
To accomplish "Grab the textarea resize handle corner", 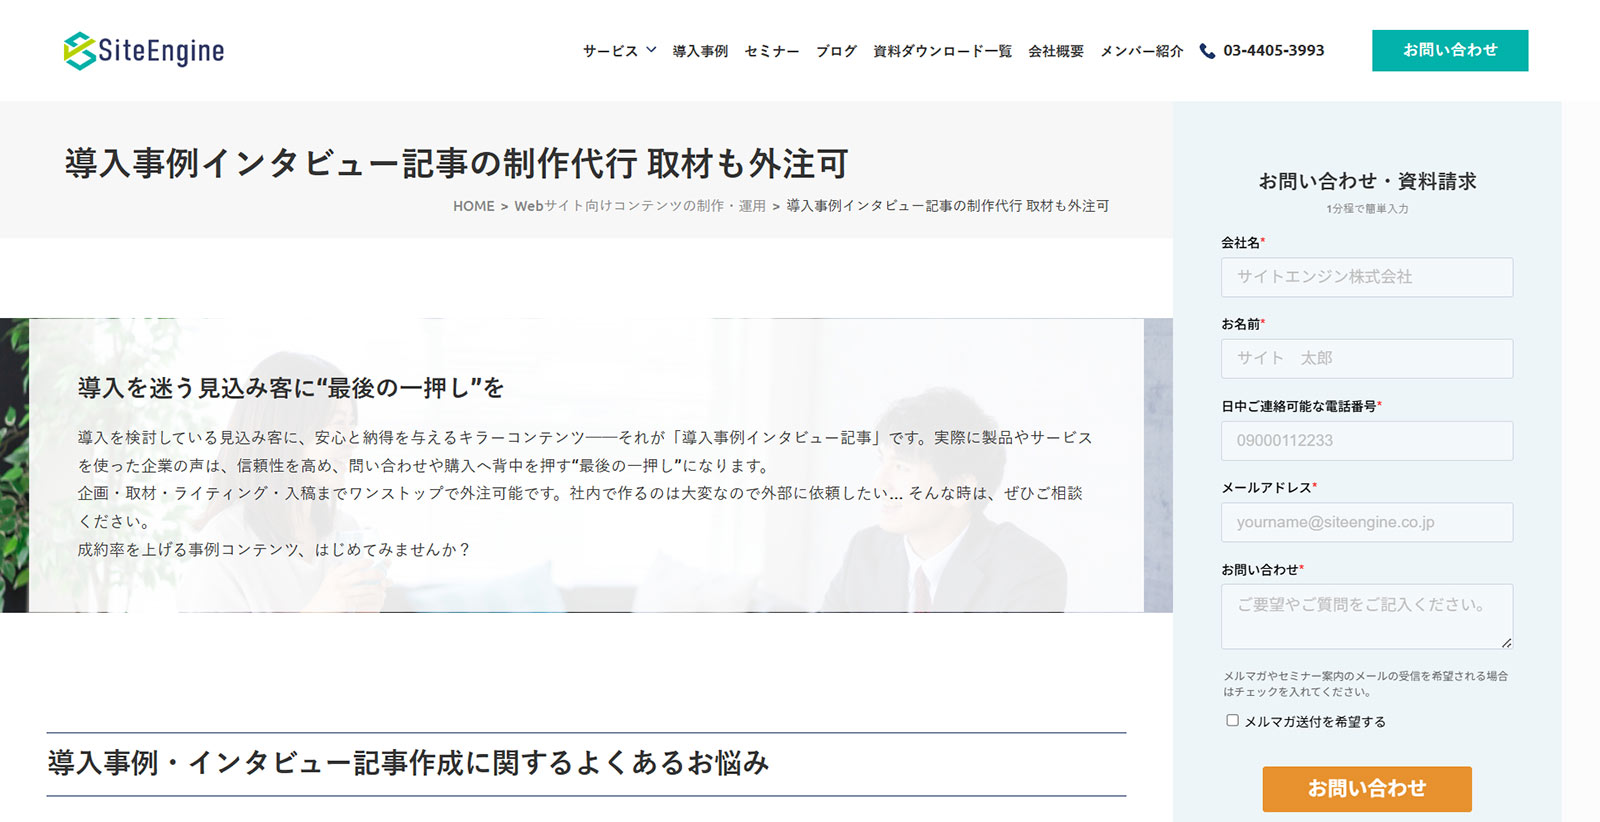I will pyautogui.click(x=1506, y=642).
